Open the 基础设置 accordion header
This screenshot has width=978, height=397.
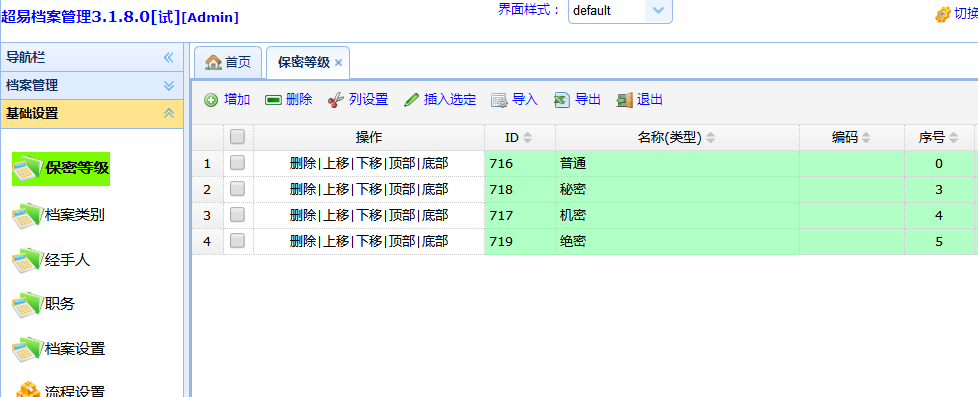tap(92, 114)
